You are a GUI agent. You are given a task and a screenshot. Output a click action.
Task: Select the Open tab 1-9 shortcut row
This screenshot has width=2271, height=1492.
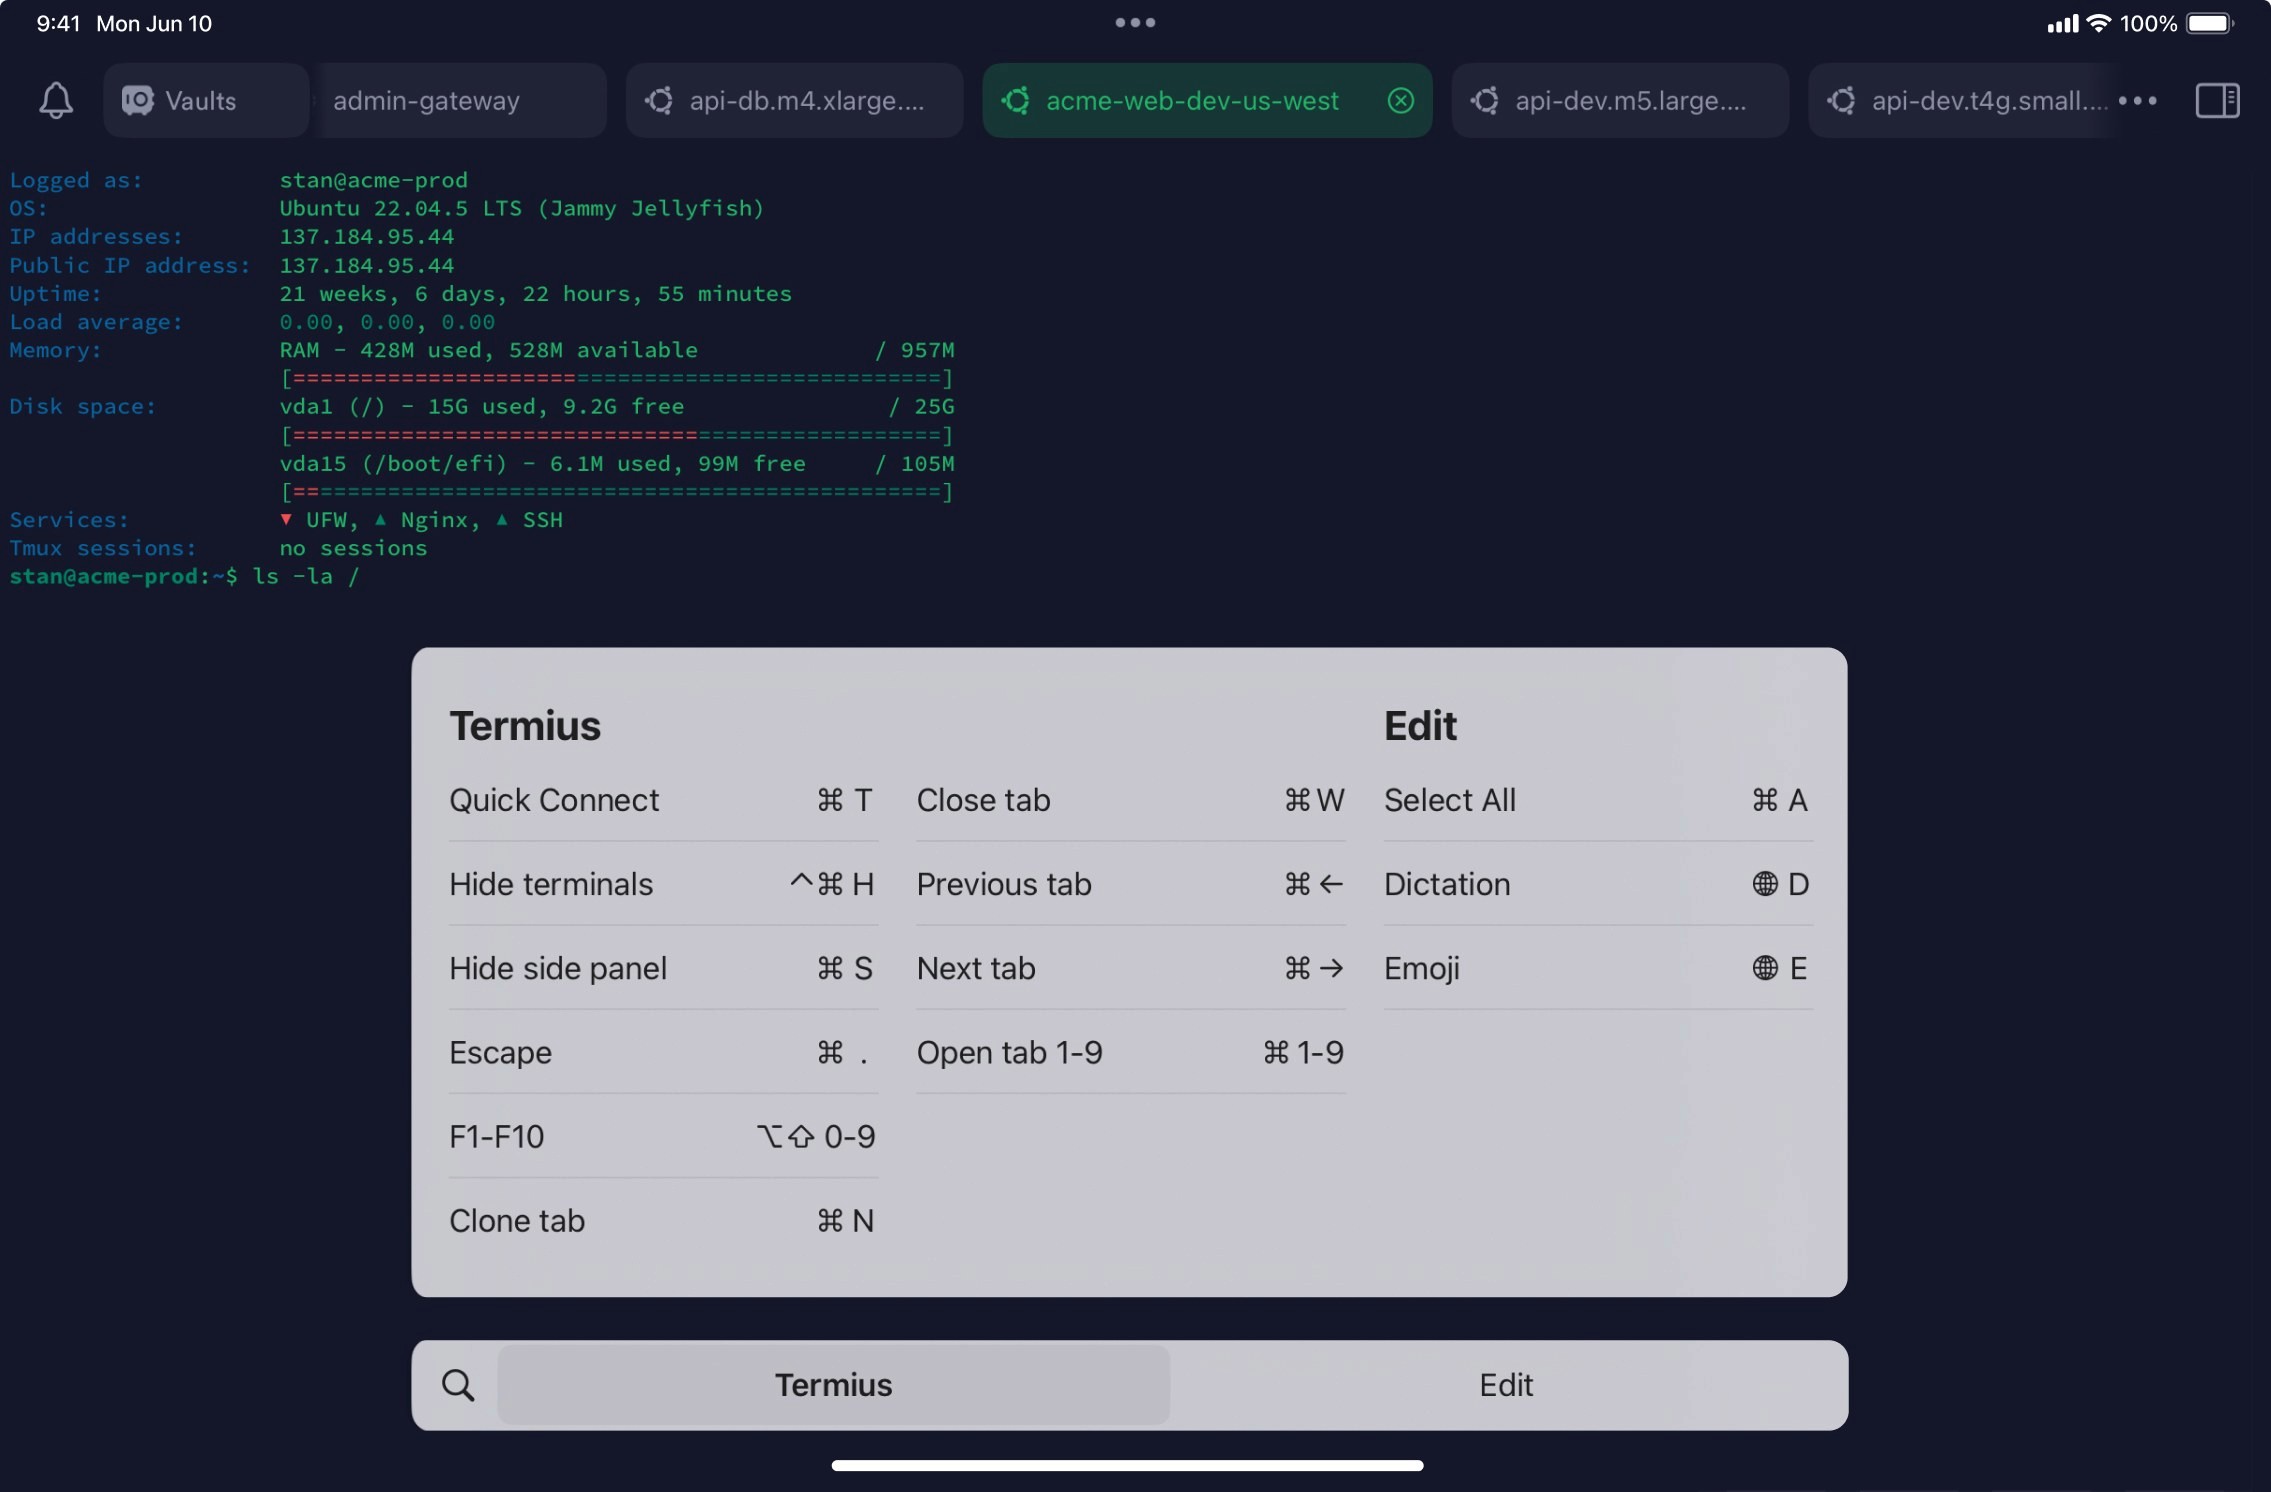click(x=1130, y=1052)
